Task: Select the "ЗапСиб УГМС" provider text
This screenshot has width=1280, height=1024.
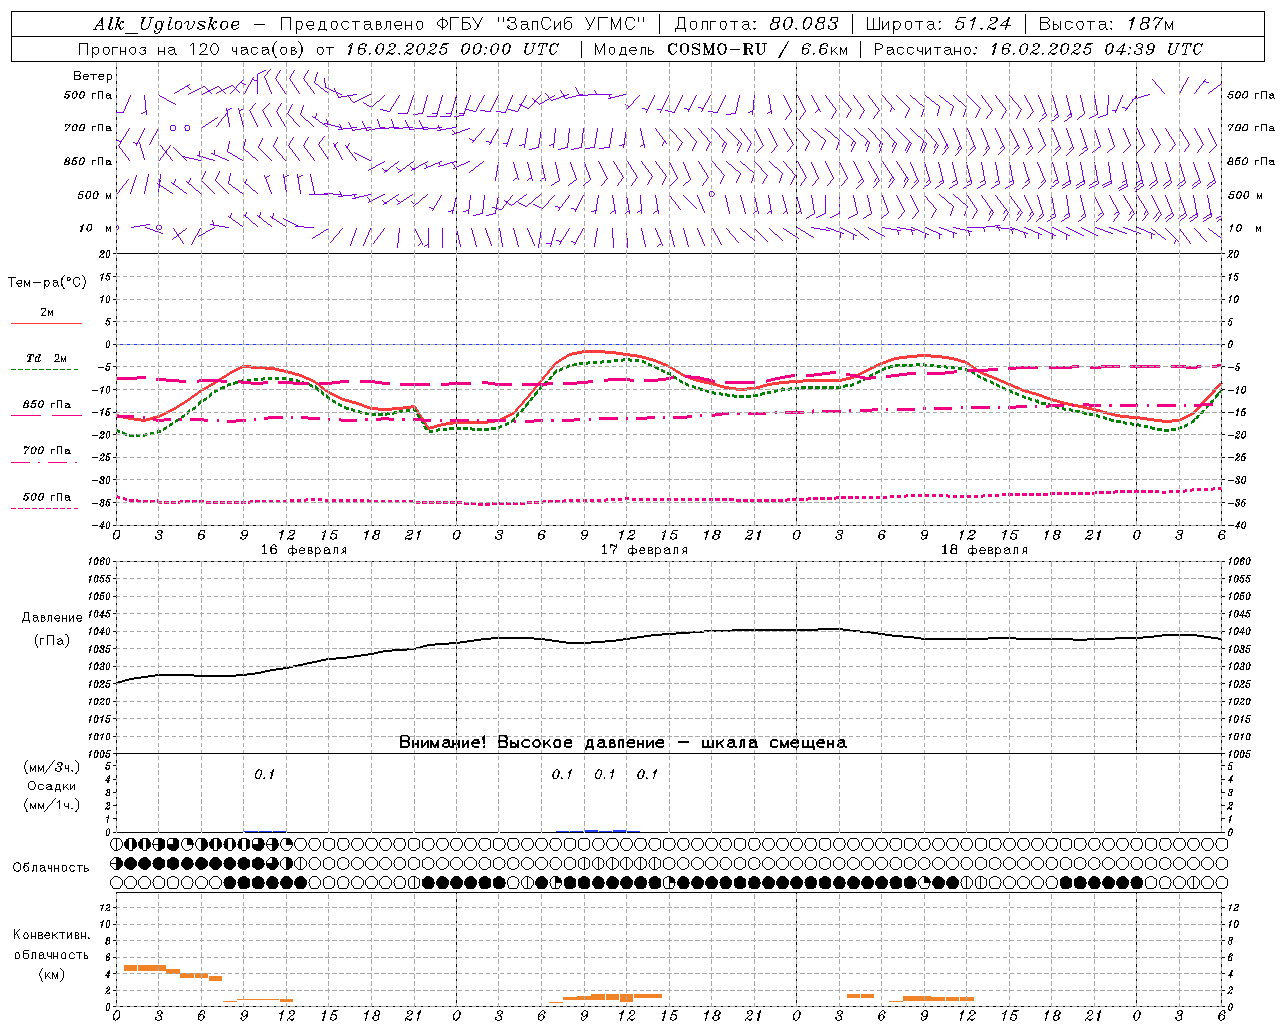Action: [570, 24]
